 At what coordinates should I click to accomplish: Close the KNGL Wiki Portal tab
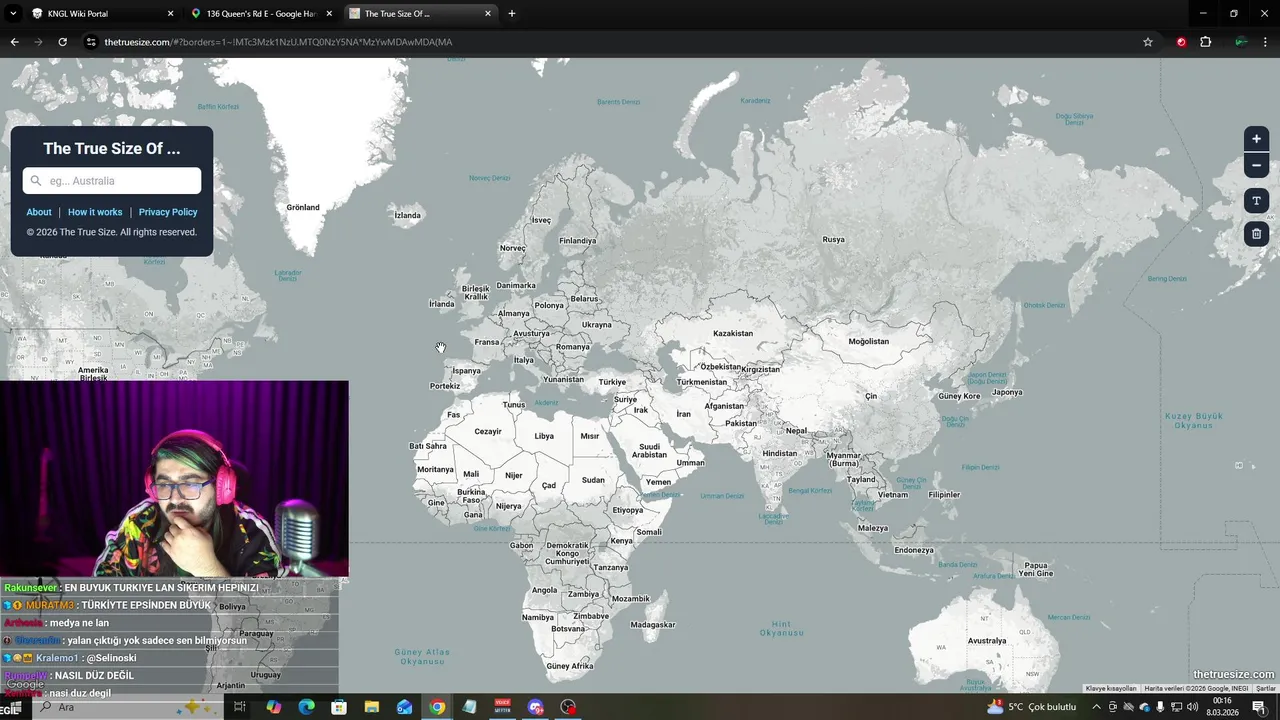coord(170,14)
